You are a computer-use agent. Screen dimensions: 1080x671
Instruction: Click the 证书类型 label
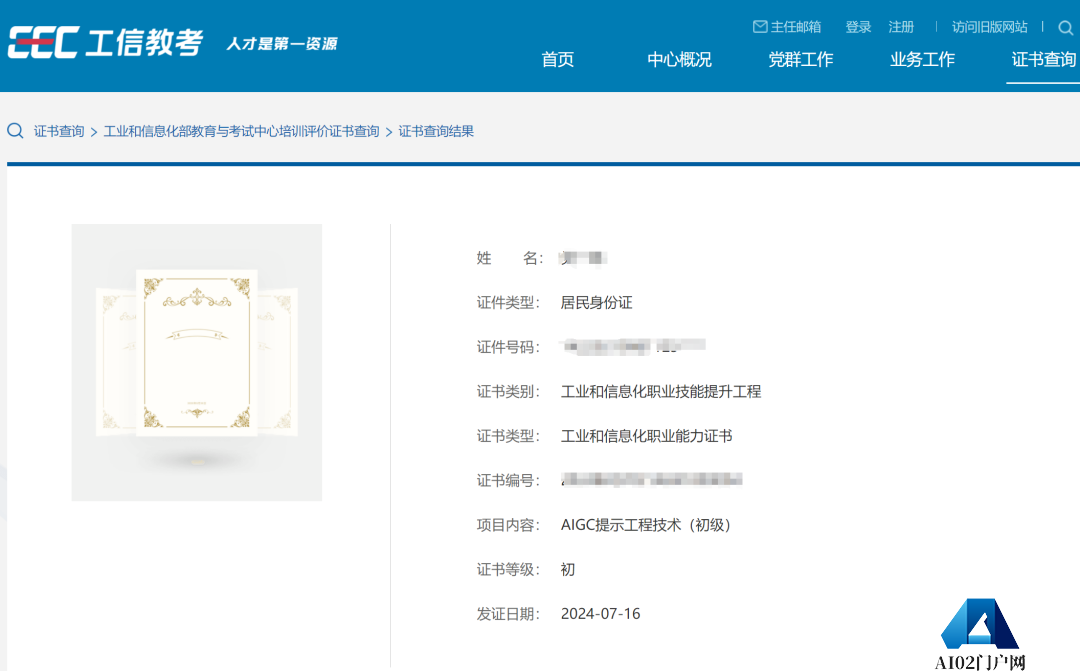[x=508, y=436]
